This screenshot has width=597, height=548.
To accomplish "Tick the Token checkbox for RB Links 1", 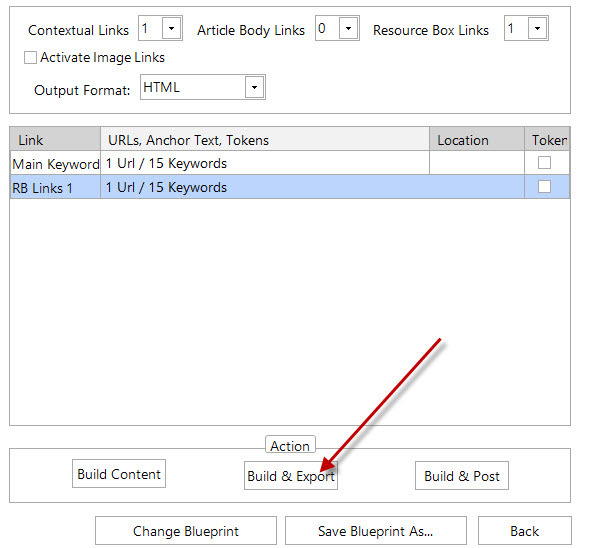I will [544, 187].
